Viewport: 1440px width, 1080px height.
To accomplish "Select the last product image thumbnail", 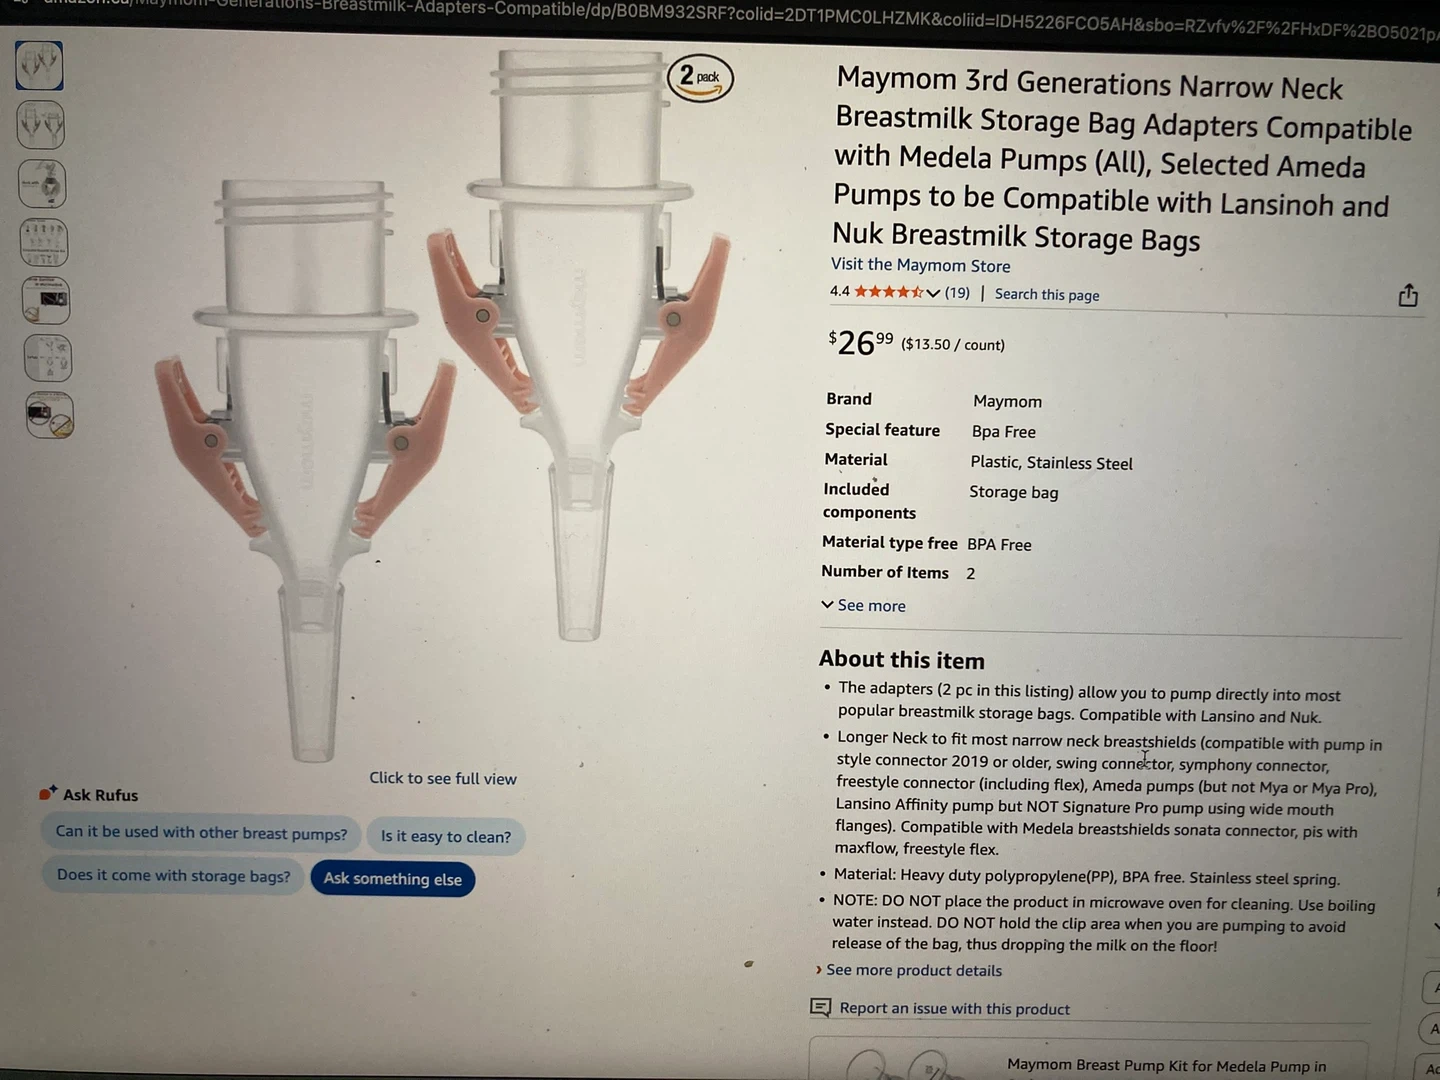I will [x=50, y=415].
